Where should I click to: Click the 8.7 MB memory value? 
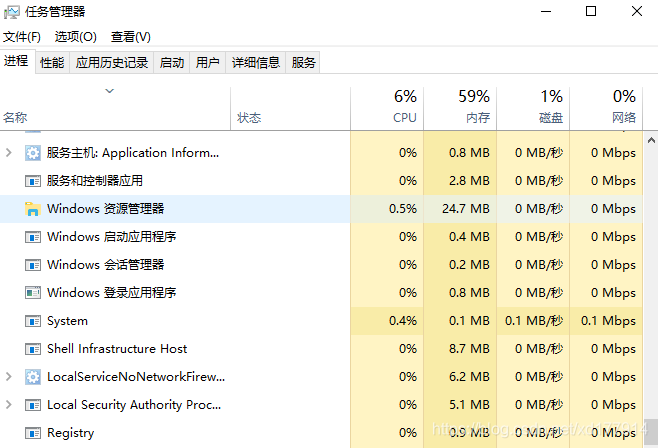[x=469, y=349]
